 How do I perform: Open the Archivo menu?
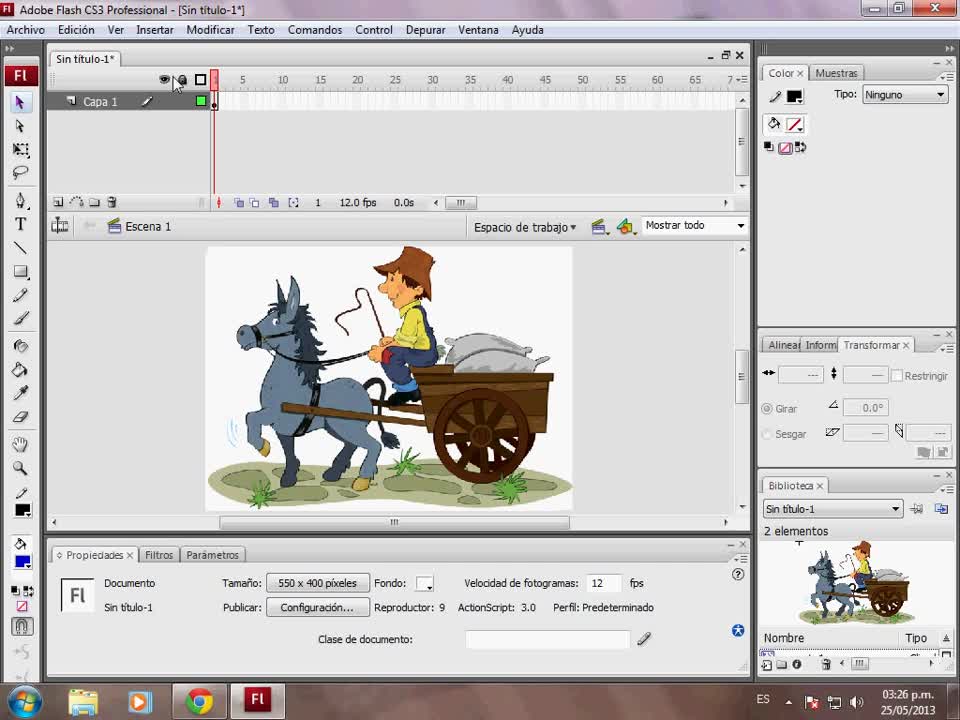point(26,30)
